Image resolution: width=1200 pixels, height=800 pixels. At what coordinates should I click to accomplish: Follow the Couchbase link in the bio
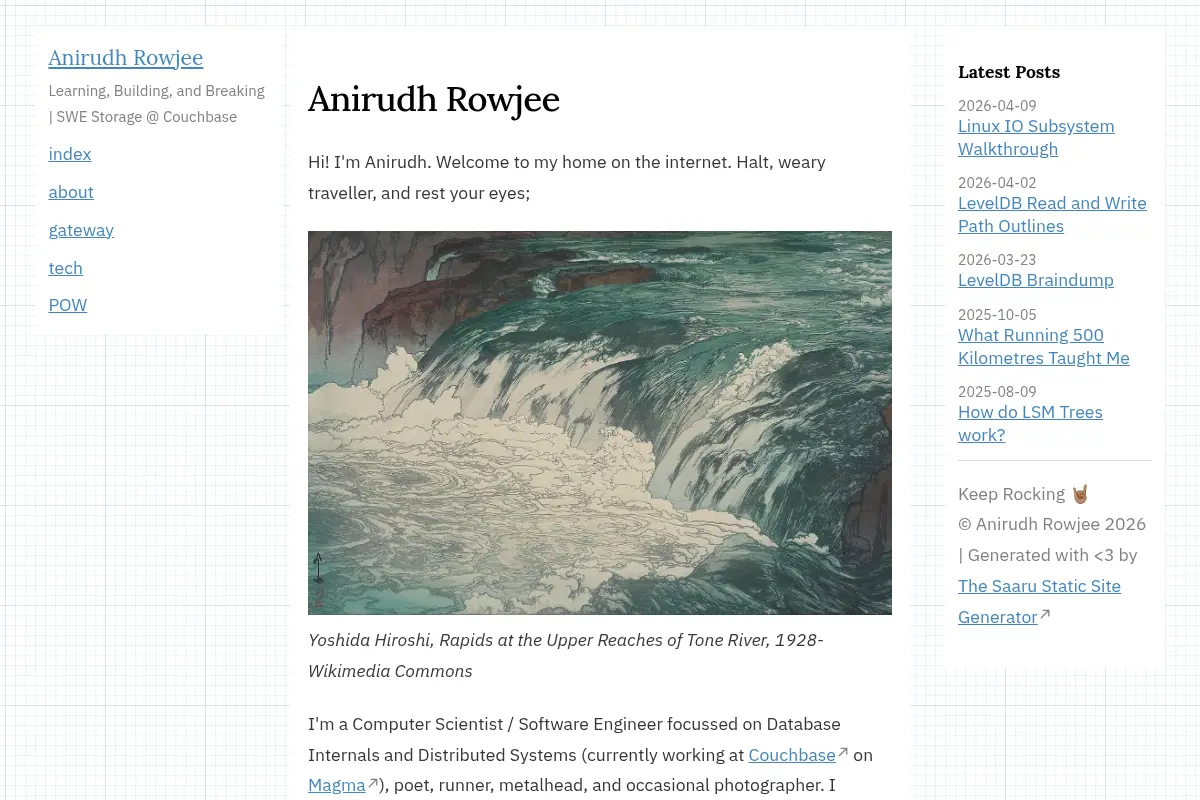point(792,755)
